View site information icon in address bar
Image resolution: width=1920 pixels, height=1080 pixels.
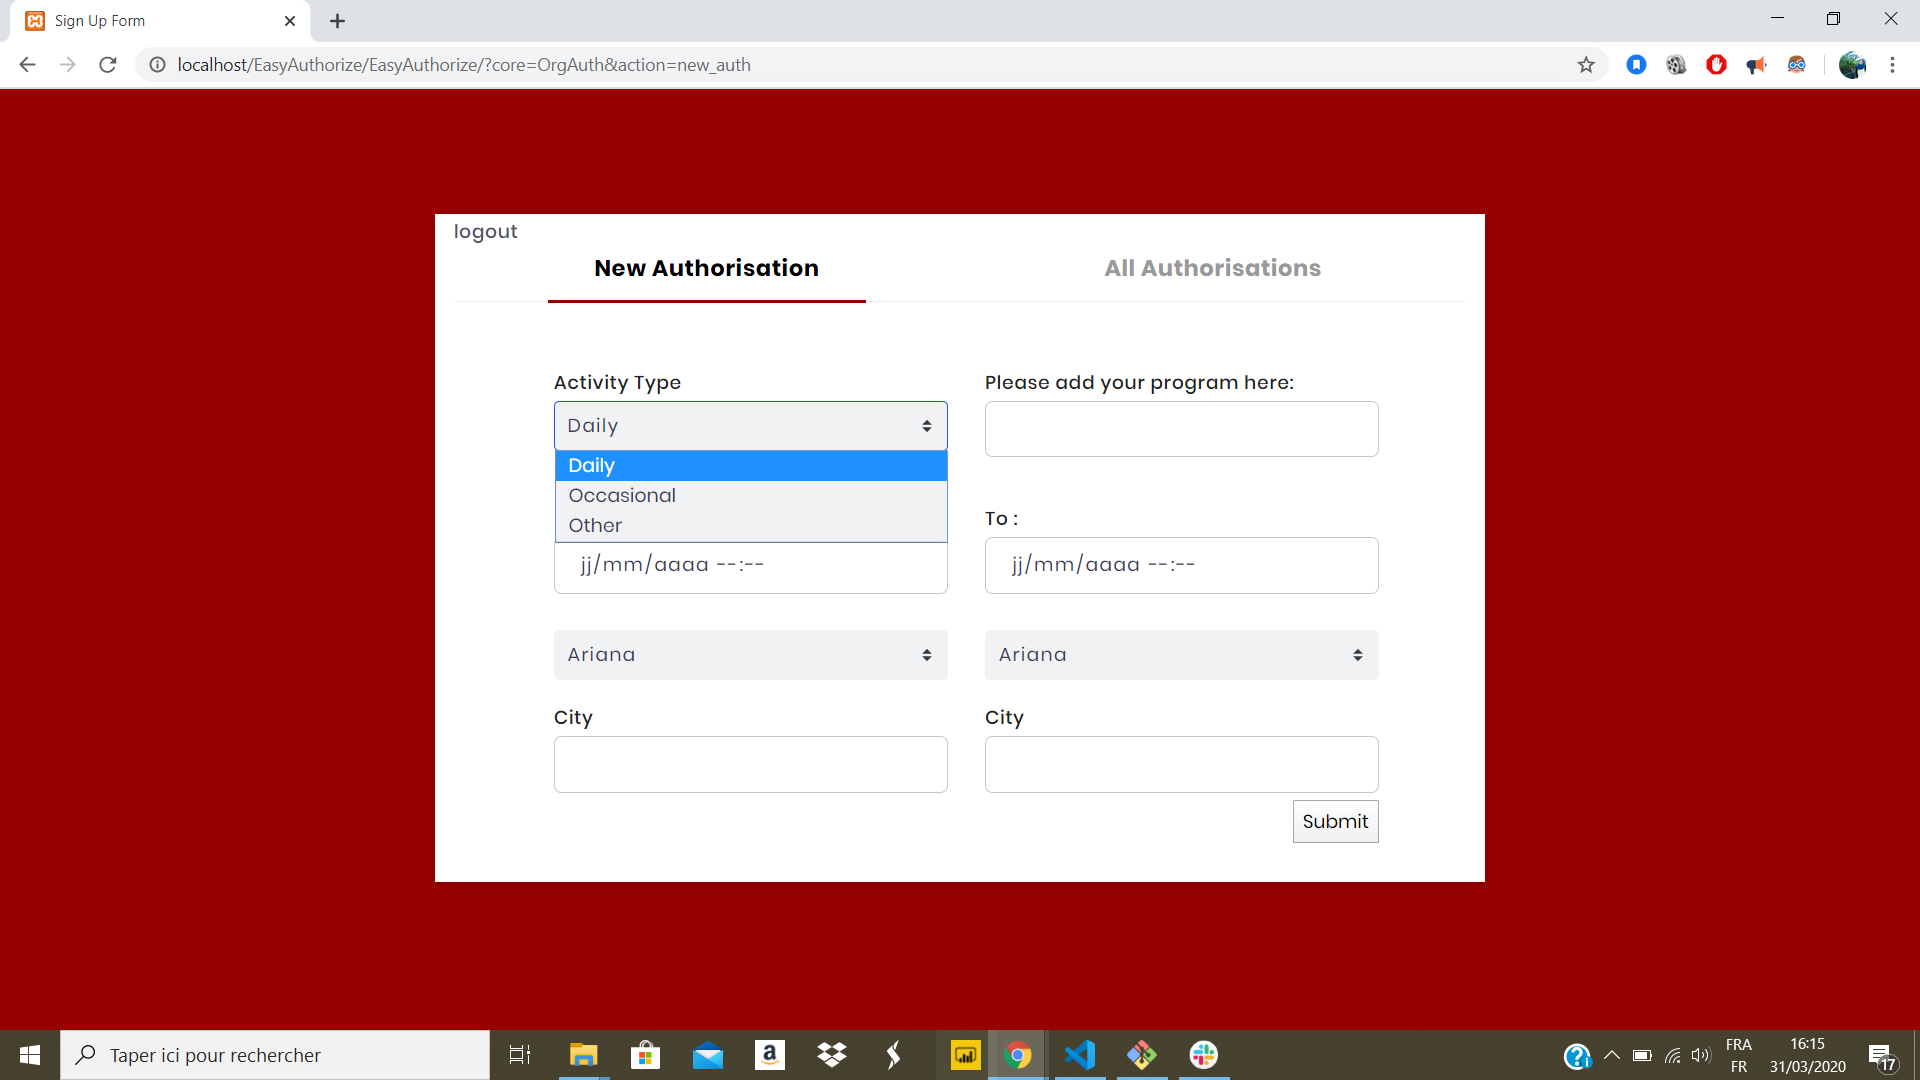coord(157,65)
